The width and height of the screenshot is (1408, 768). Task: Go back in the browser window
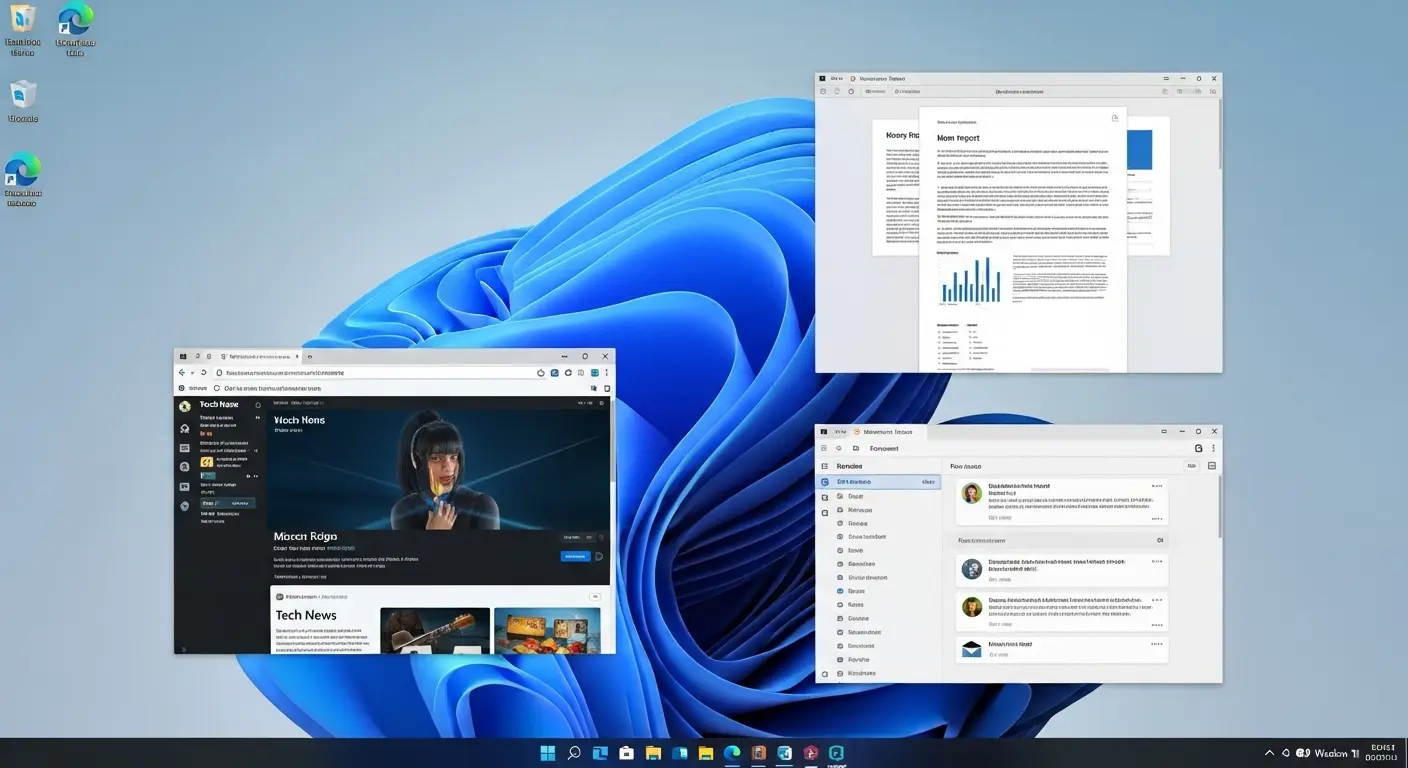click(182, 372)
